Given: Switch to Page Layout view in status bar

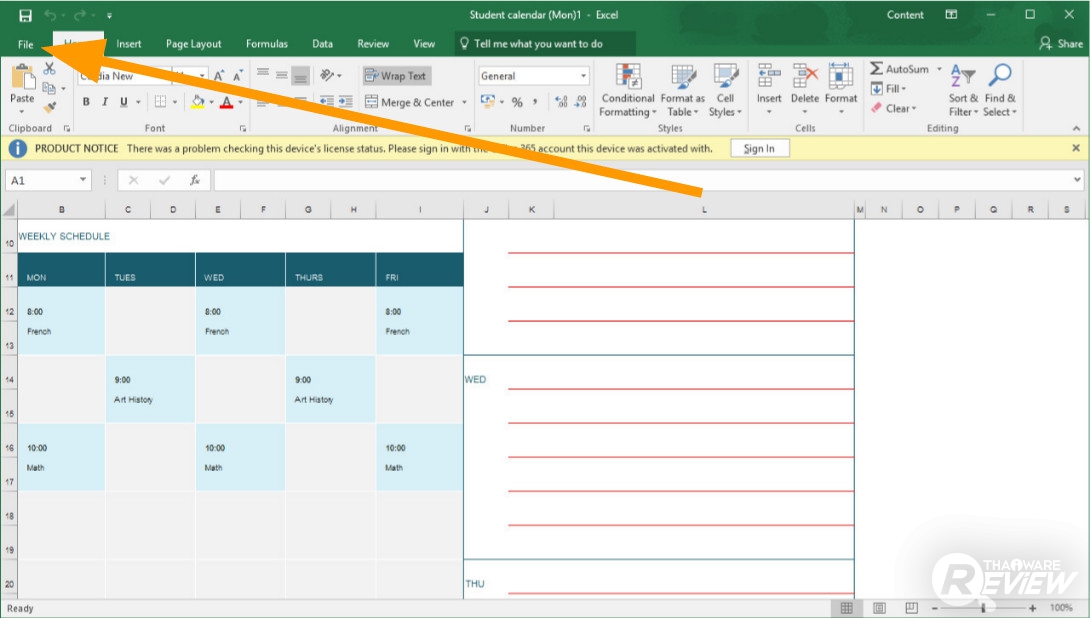Looking at the screenshot, I should [x=879, y=608].
